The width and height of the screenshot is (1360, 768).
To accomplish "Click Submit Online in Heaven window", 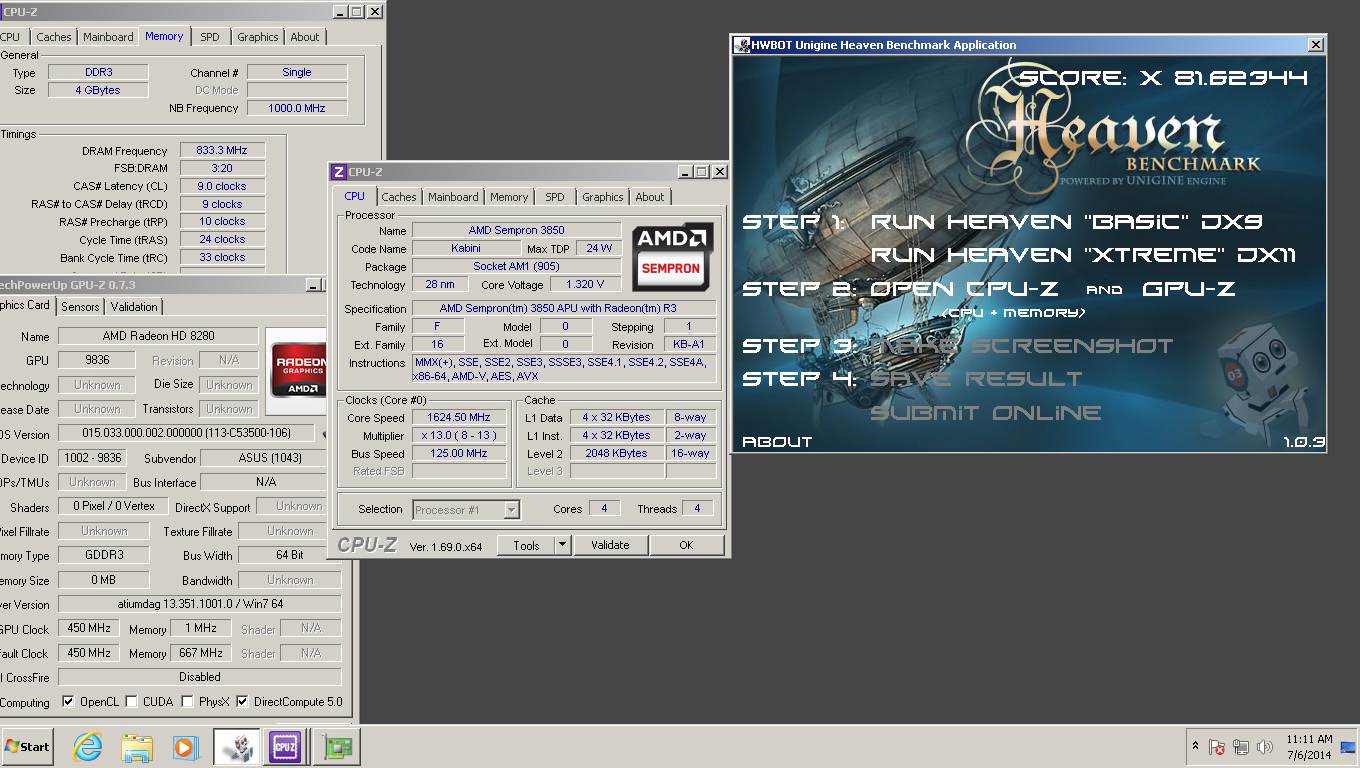I will click(x=986, y=412).
